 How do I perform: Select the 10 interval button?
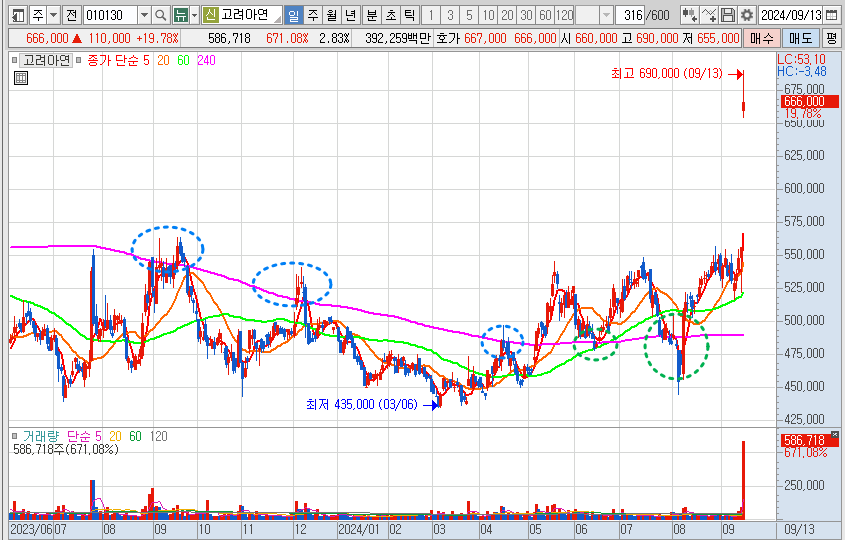(488, 15)
